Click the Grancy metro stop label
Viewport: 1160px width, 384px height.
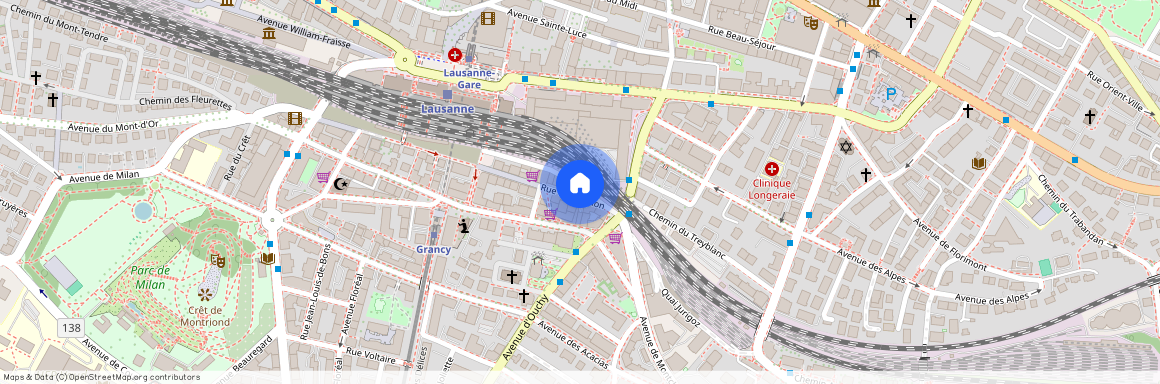[x=434, y=249]
